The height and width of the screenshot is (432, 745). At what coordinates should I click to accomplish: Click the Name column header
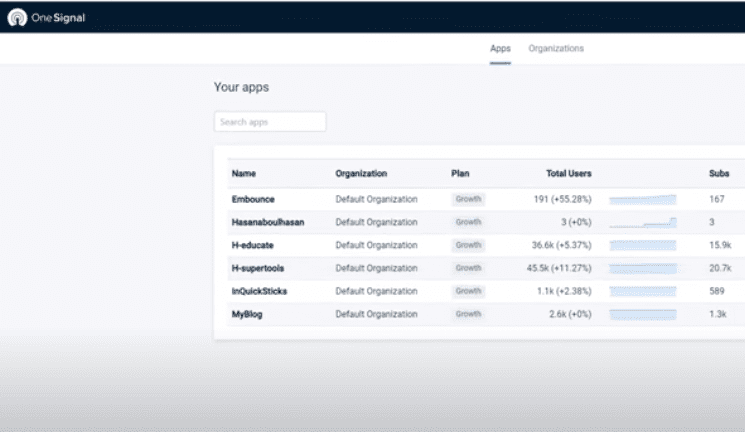244,174
